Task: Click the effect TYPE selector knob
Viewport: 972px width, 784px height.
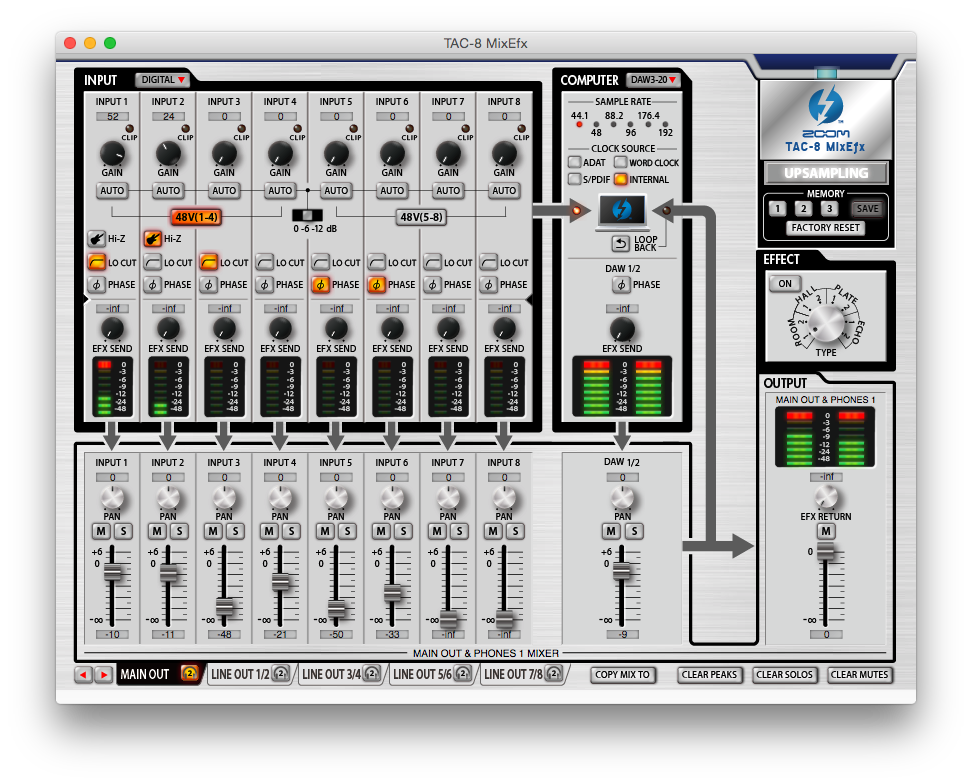Action: (x=827, y=323)
